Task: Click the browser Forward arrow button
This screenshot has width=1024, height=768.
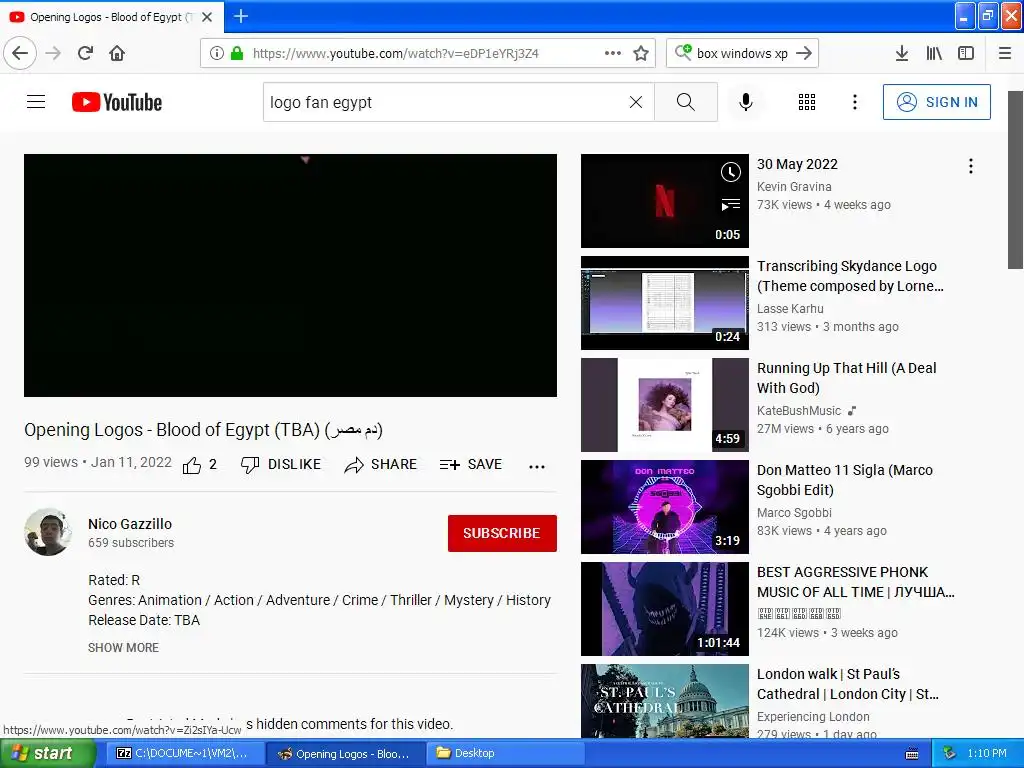Action: point(53,53)
